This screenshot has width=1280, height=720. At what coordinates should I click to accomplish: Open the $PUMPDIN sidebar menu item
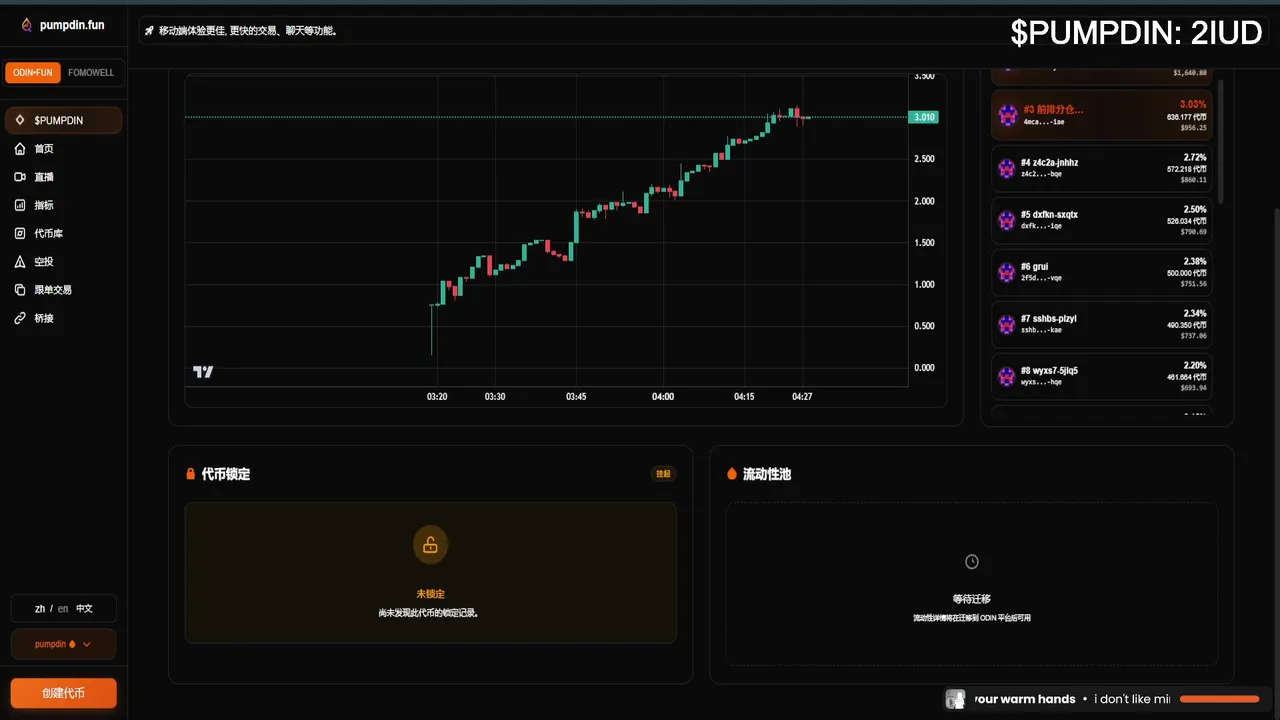(63, 120)
